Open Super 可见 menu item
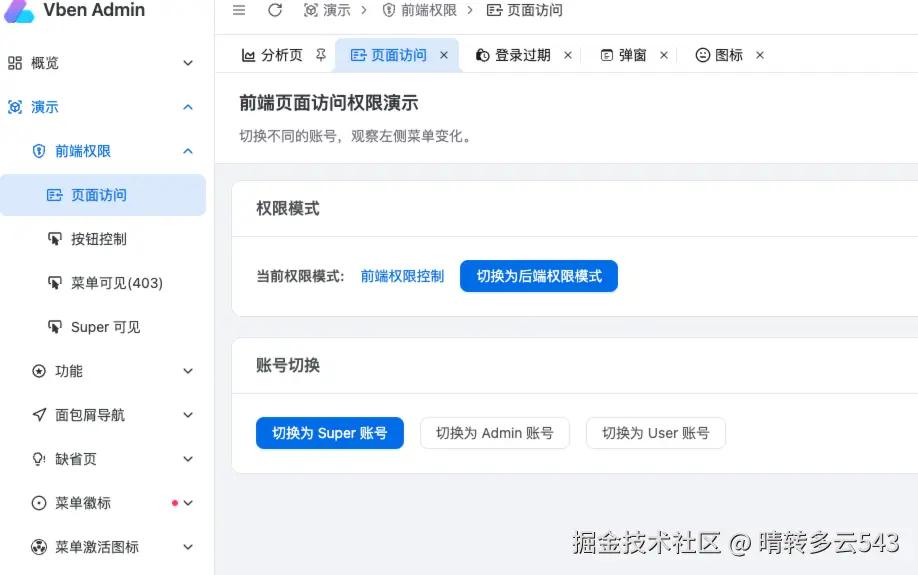This screenshot has width=918, height=575. (103, 327)
